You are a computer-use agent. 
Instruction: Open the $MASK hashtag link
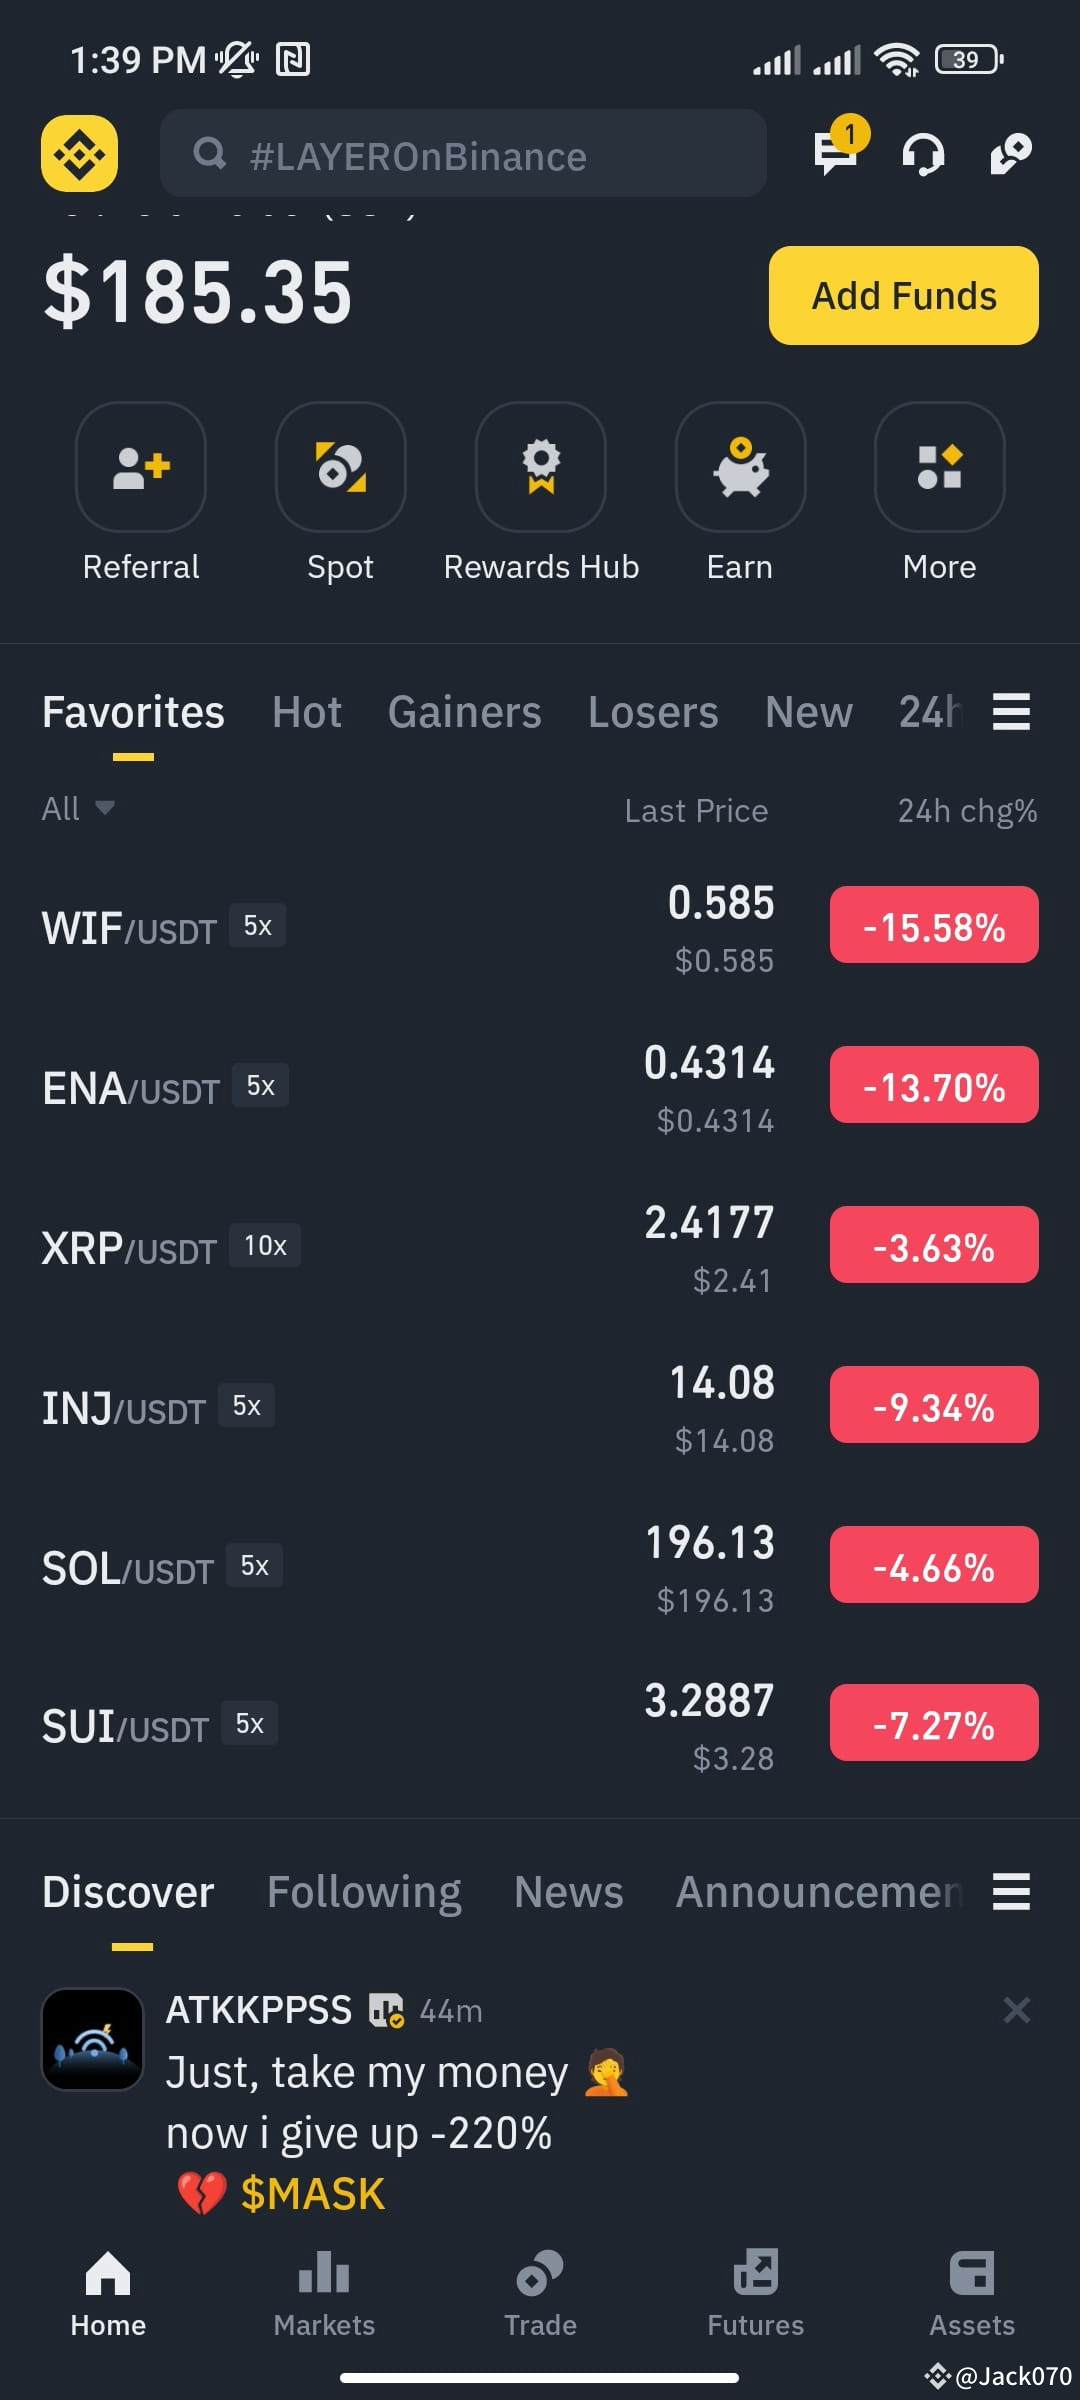click(312, 2194)
